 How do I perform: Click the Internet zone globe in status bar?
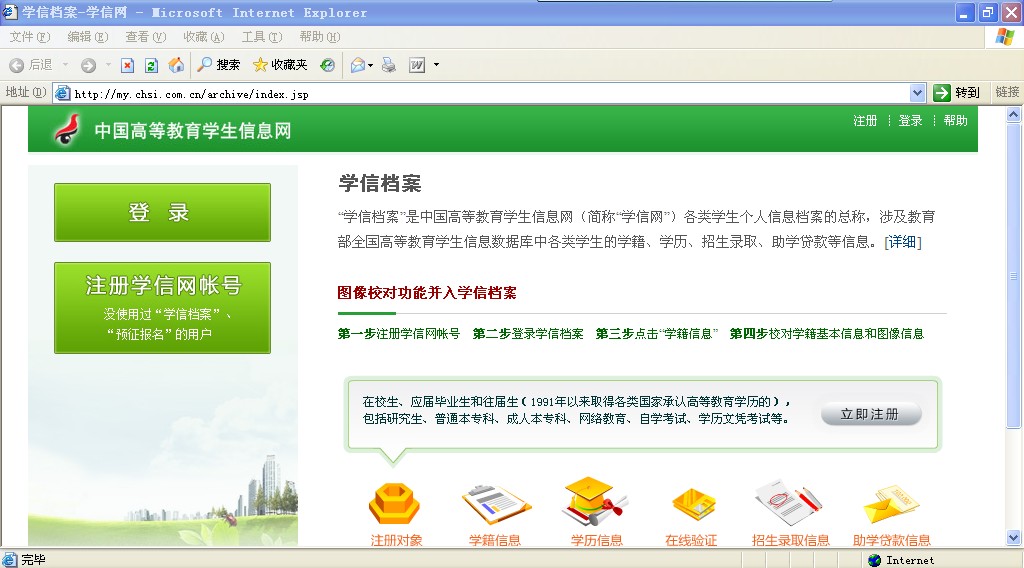[874, 560]
